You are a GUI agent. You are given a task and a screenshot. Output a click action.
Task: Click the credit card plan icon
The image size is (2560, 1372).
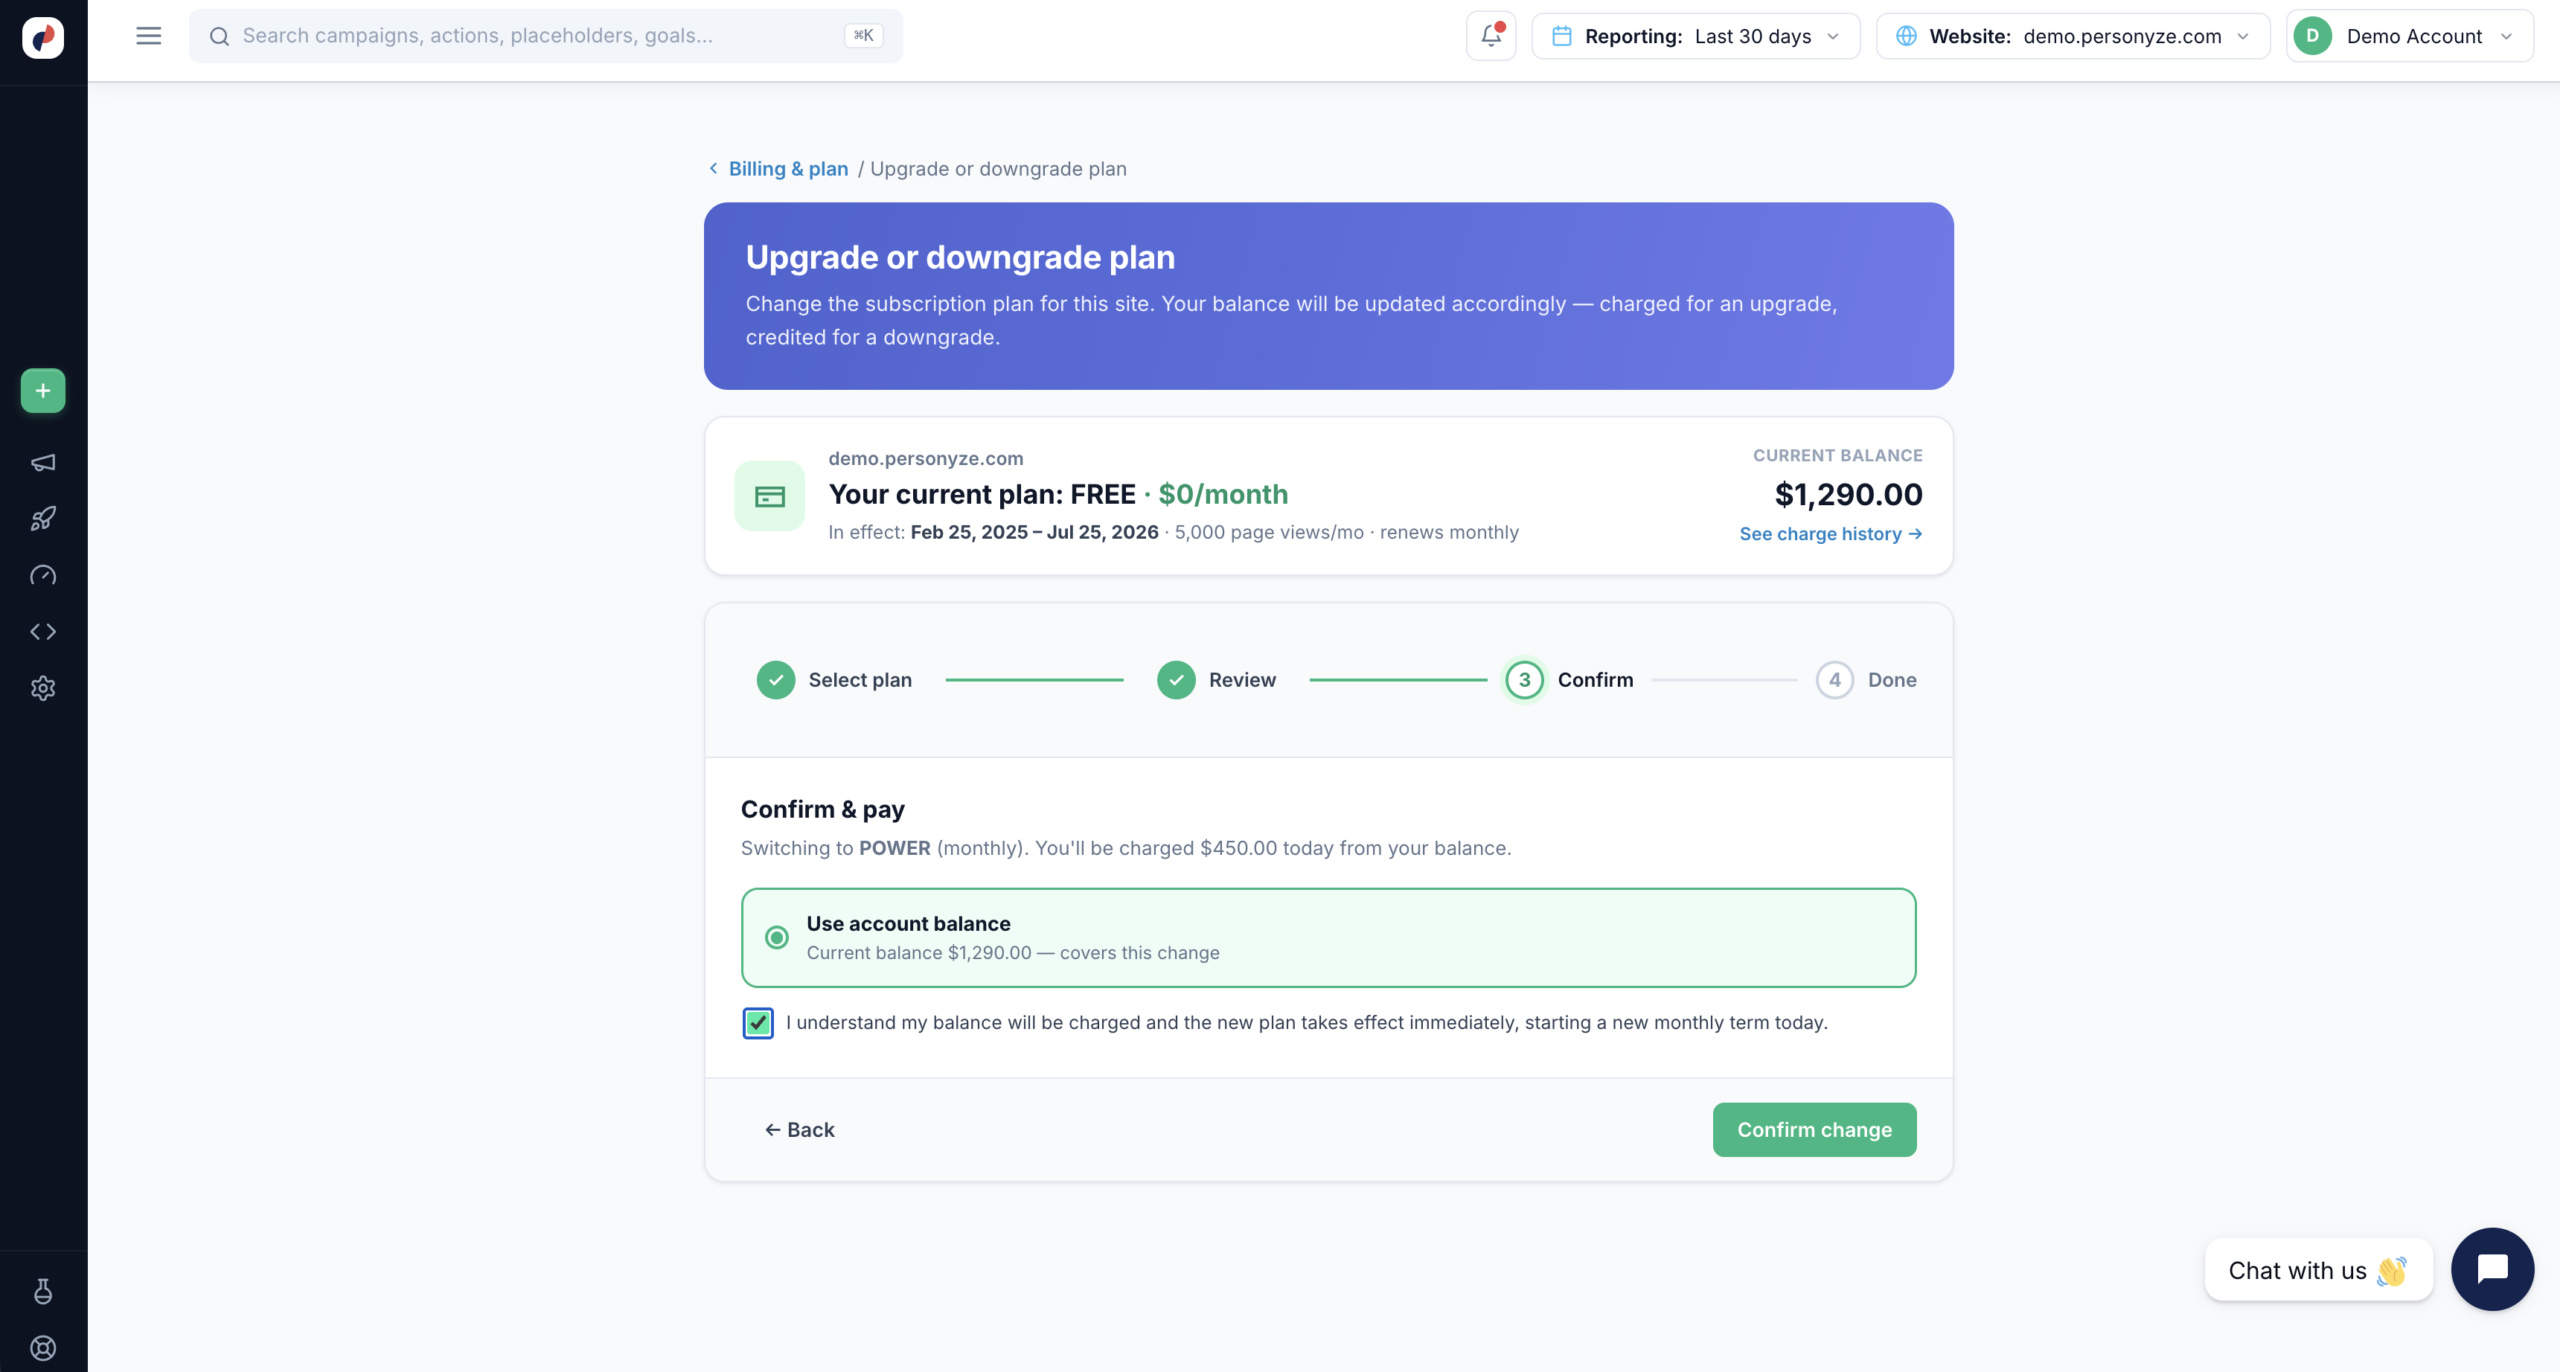pyautogui.click(x=770, y=496)
